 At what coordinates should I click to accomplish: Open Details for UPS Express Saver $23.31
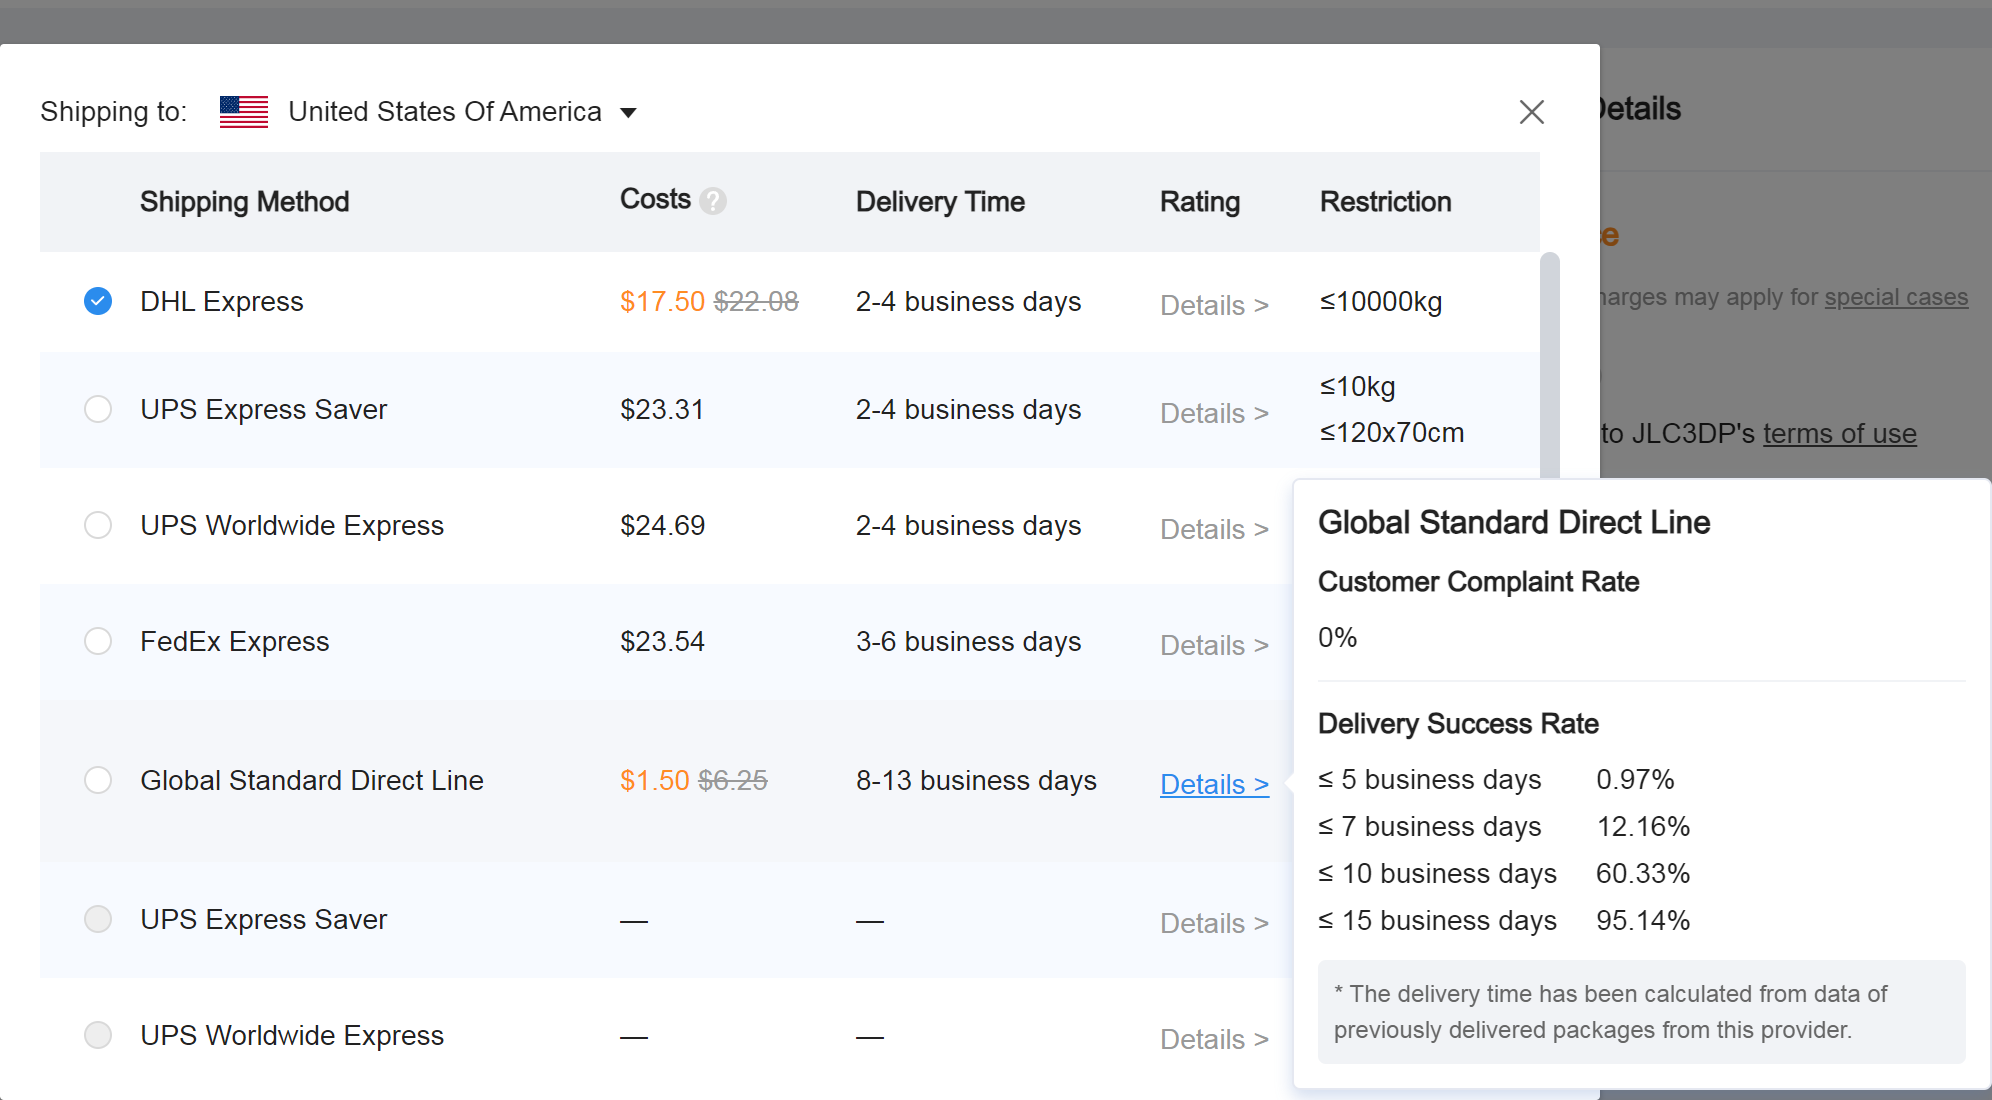[1213, 413]
